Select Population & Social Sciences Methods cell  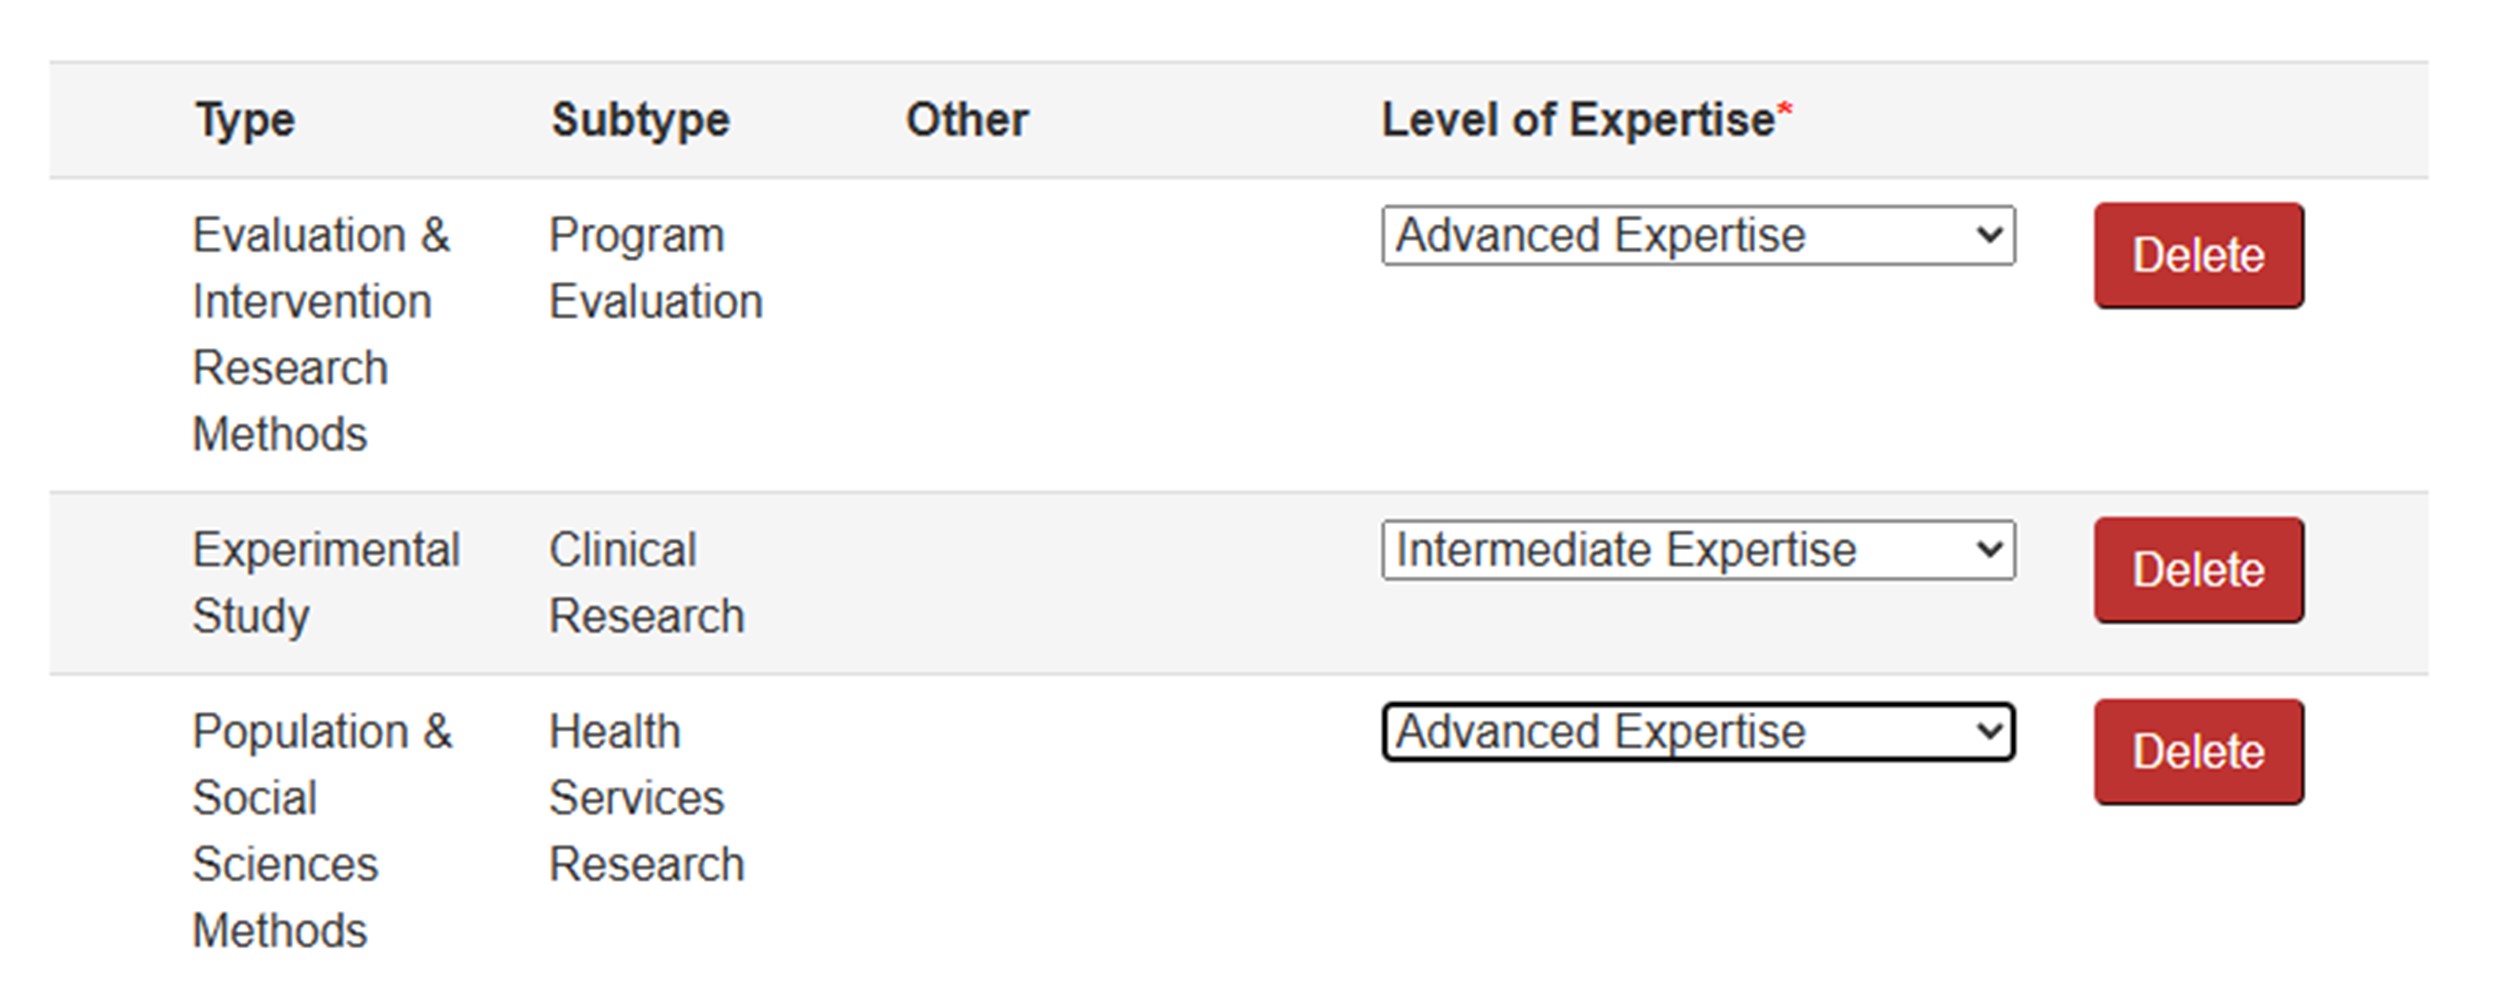click(320, 830)
